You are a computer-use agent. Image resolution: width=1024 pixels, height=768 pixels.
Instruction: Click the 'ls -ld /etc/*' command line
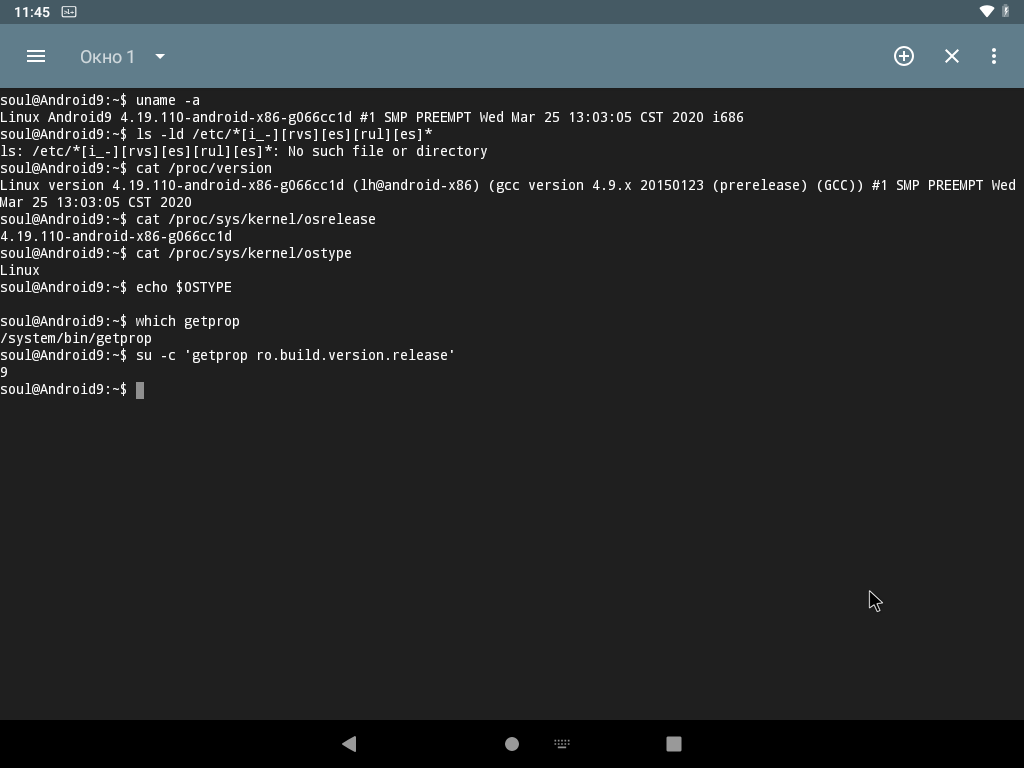point(216,135)
